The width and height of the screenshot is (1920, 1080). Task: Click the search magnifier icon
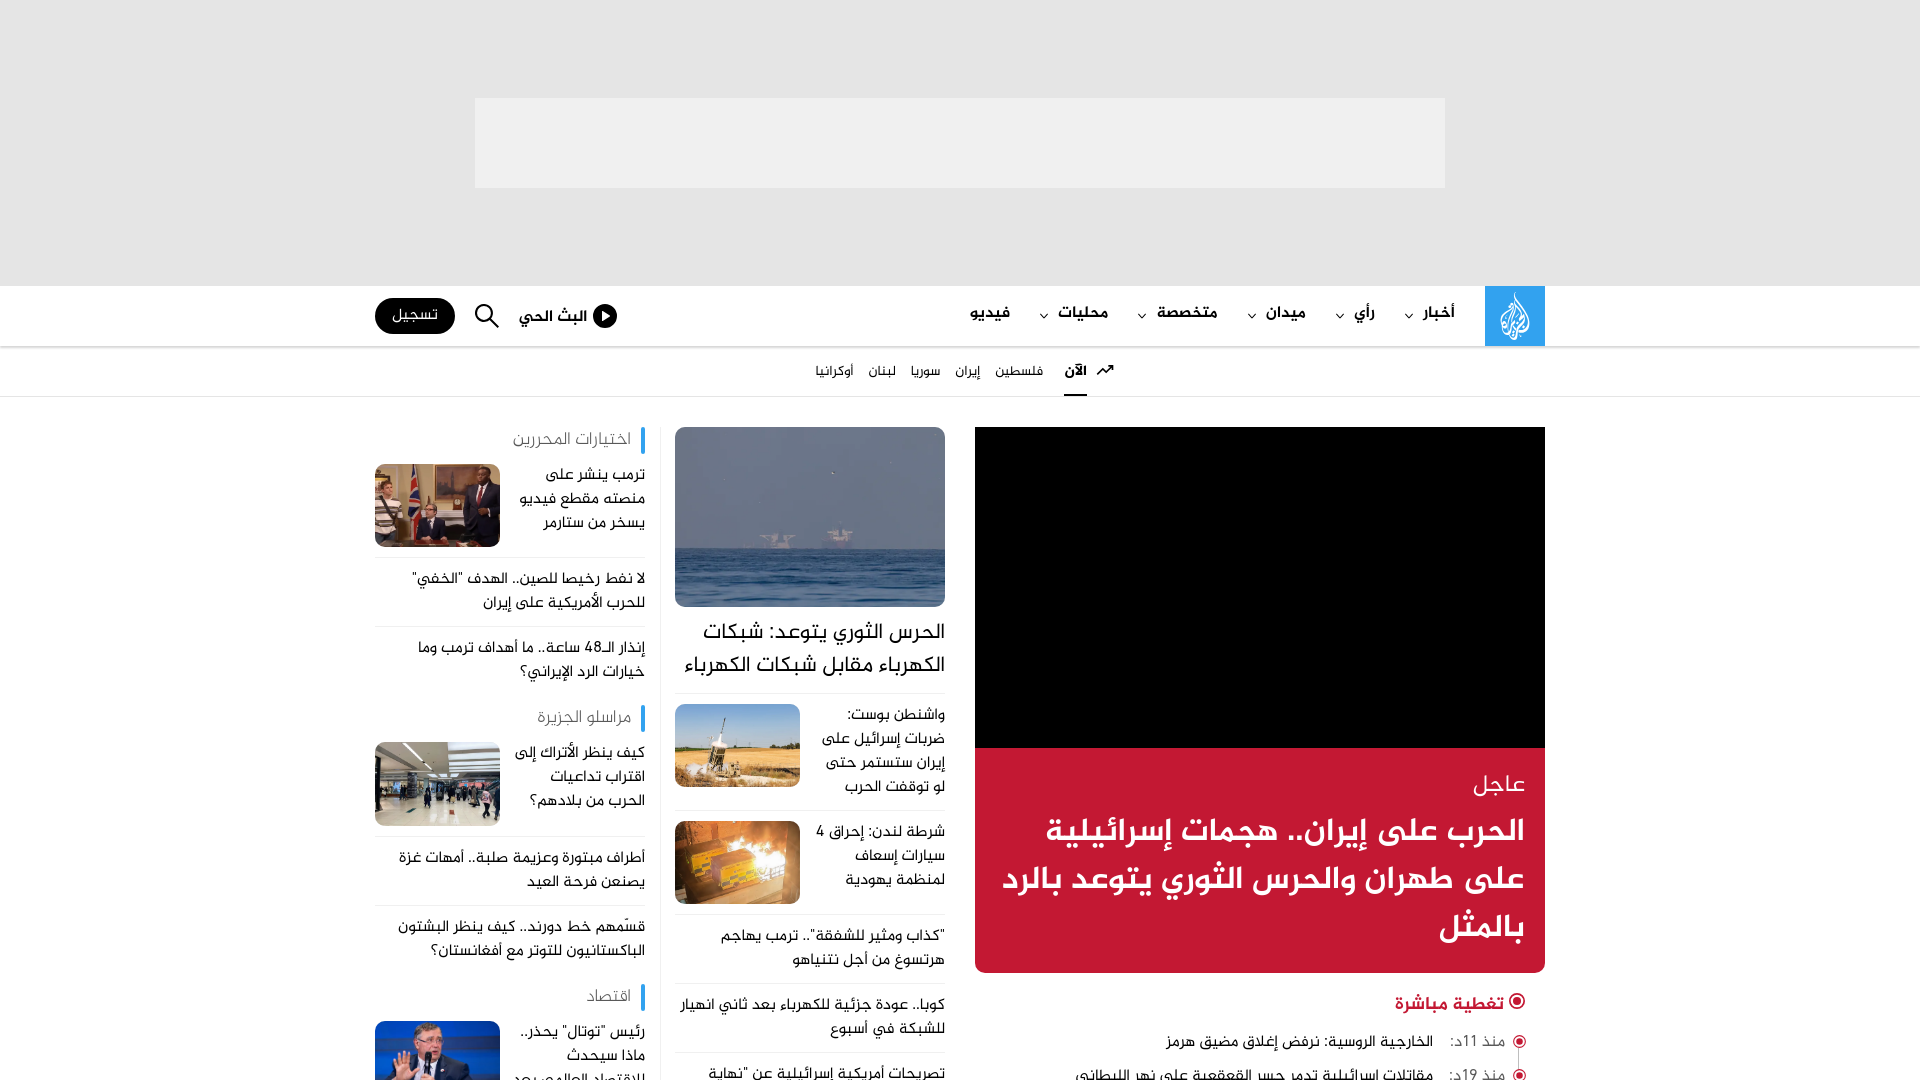coord(487,316)
